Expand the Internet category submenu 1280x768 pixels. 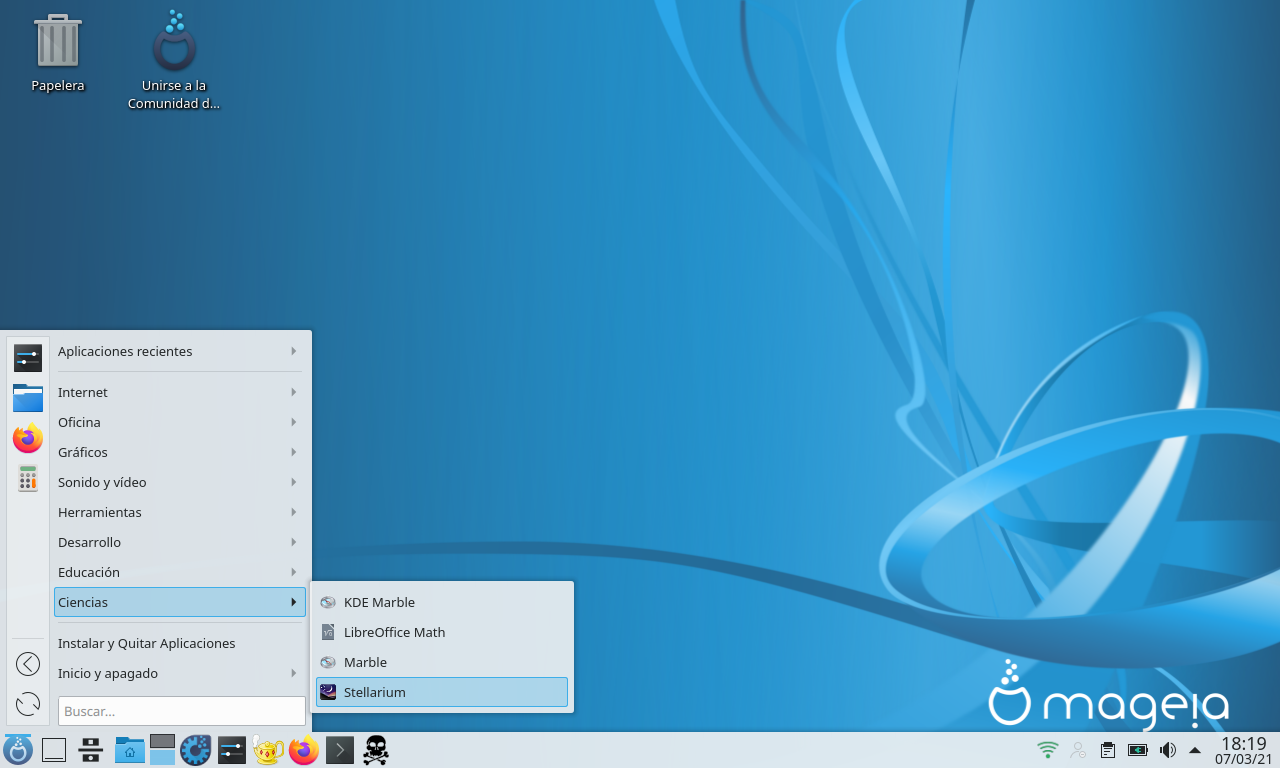(180, 392)
